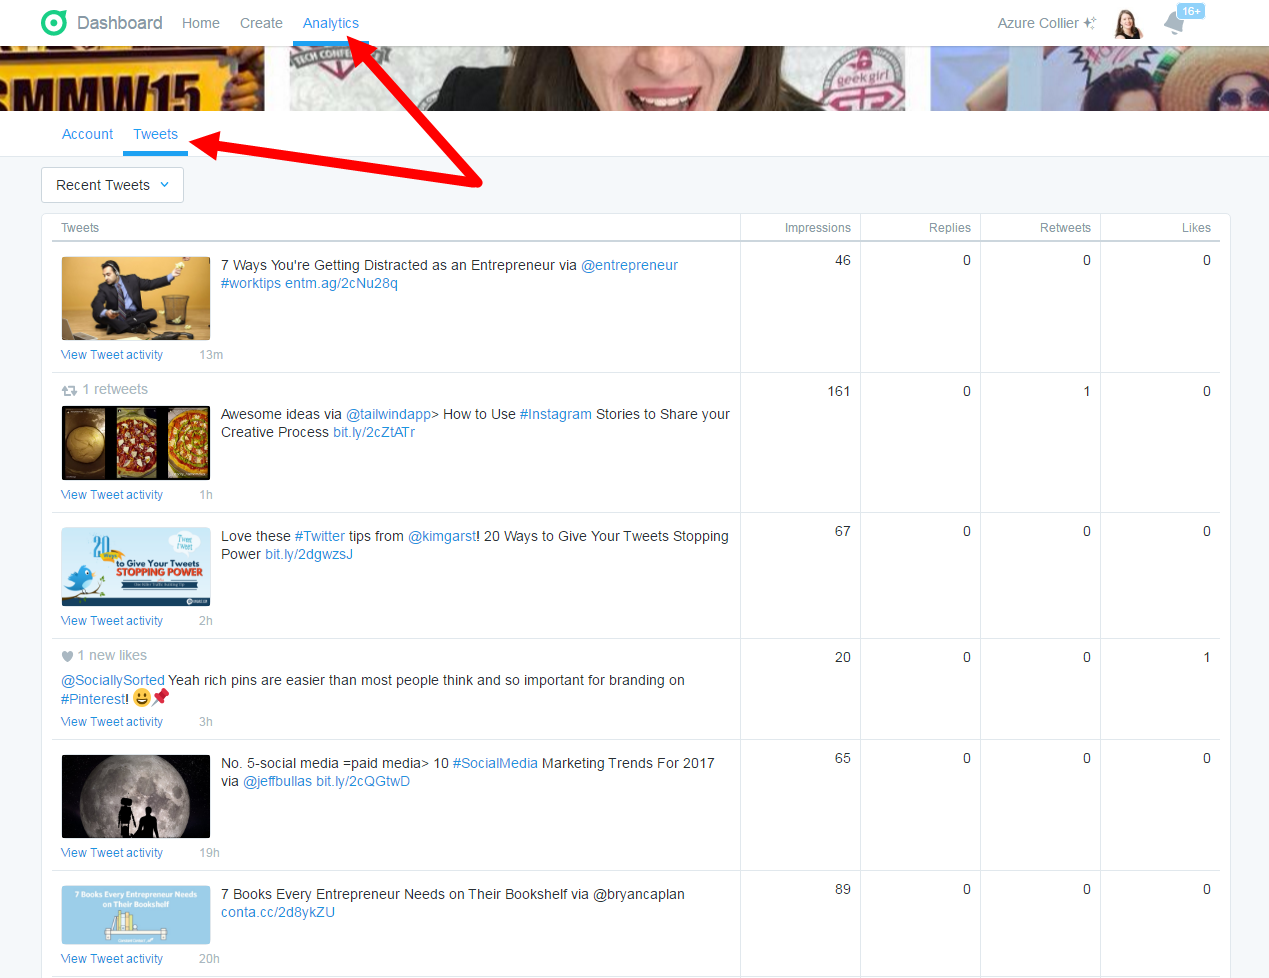Open the @jeffbullas mention link

tap(278, 781)
